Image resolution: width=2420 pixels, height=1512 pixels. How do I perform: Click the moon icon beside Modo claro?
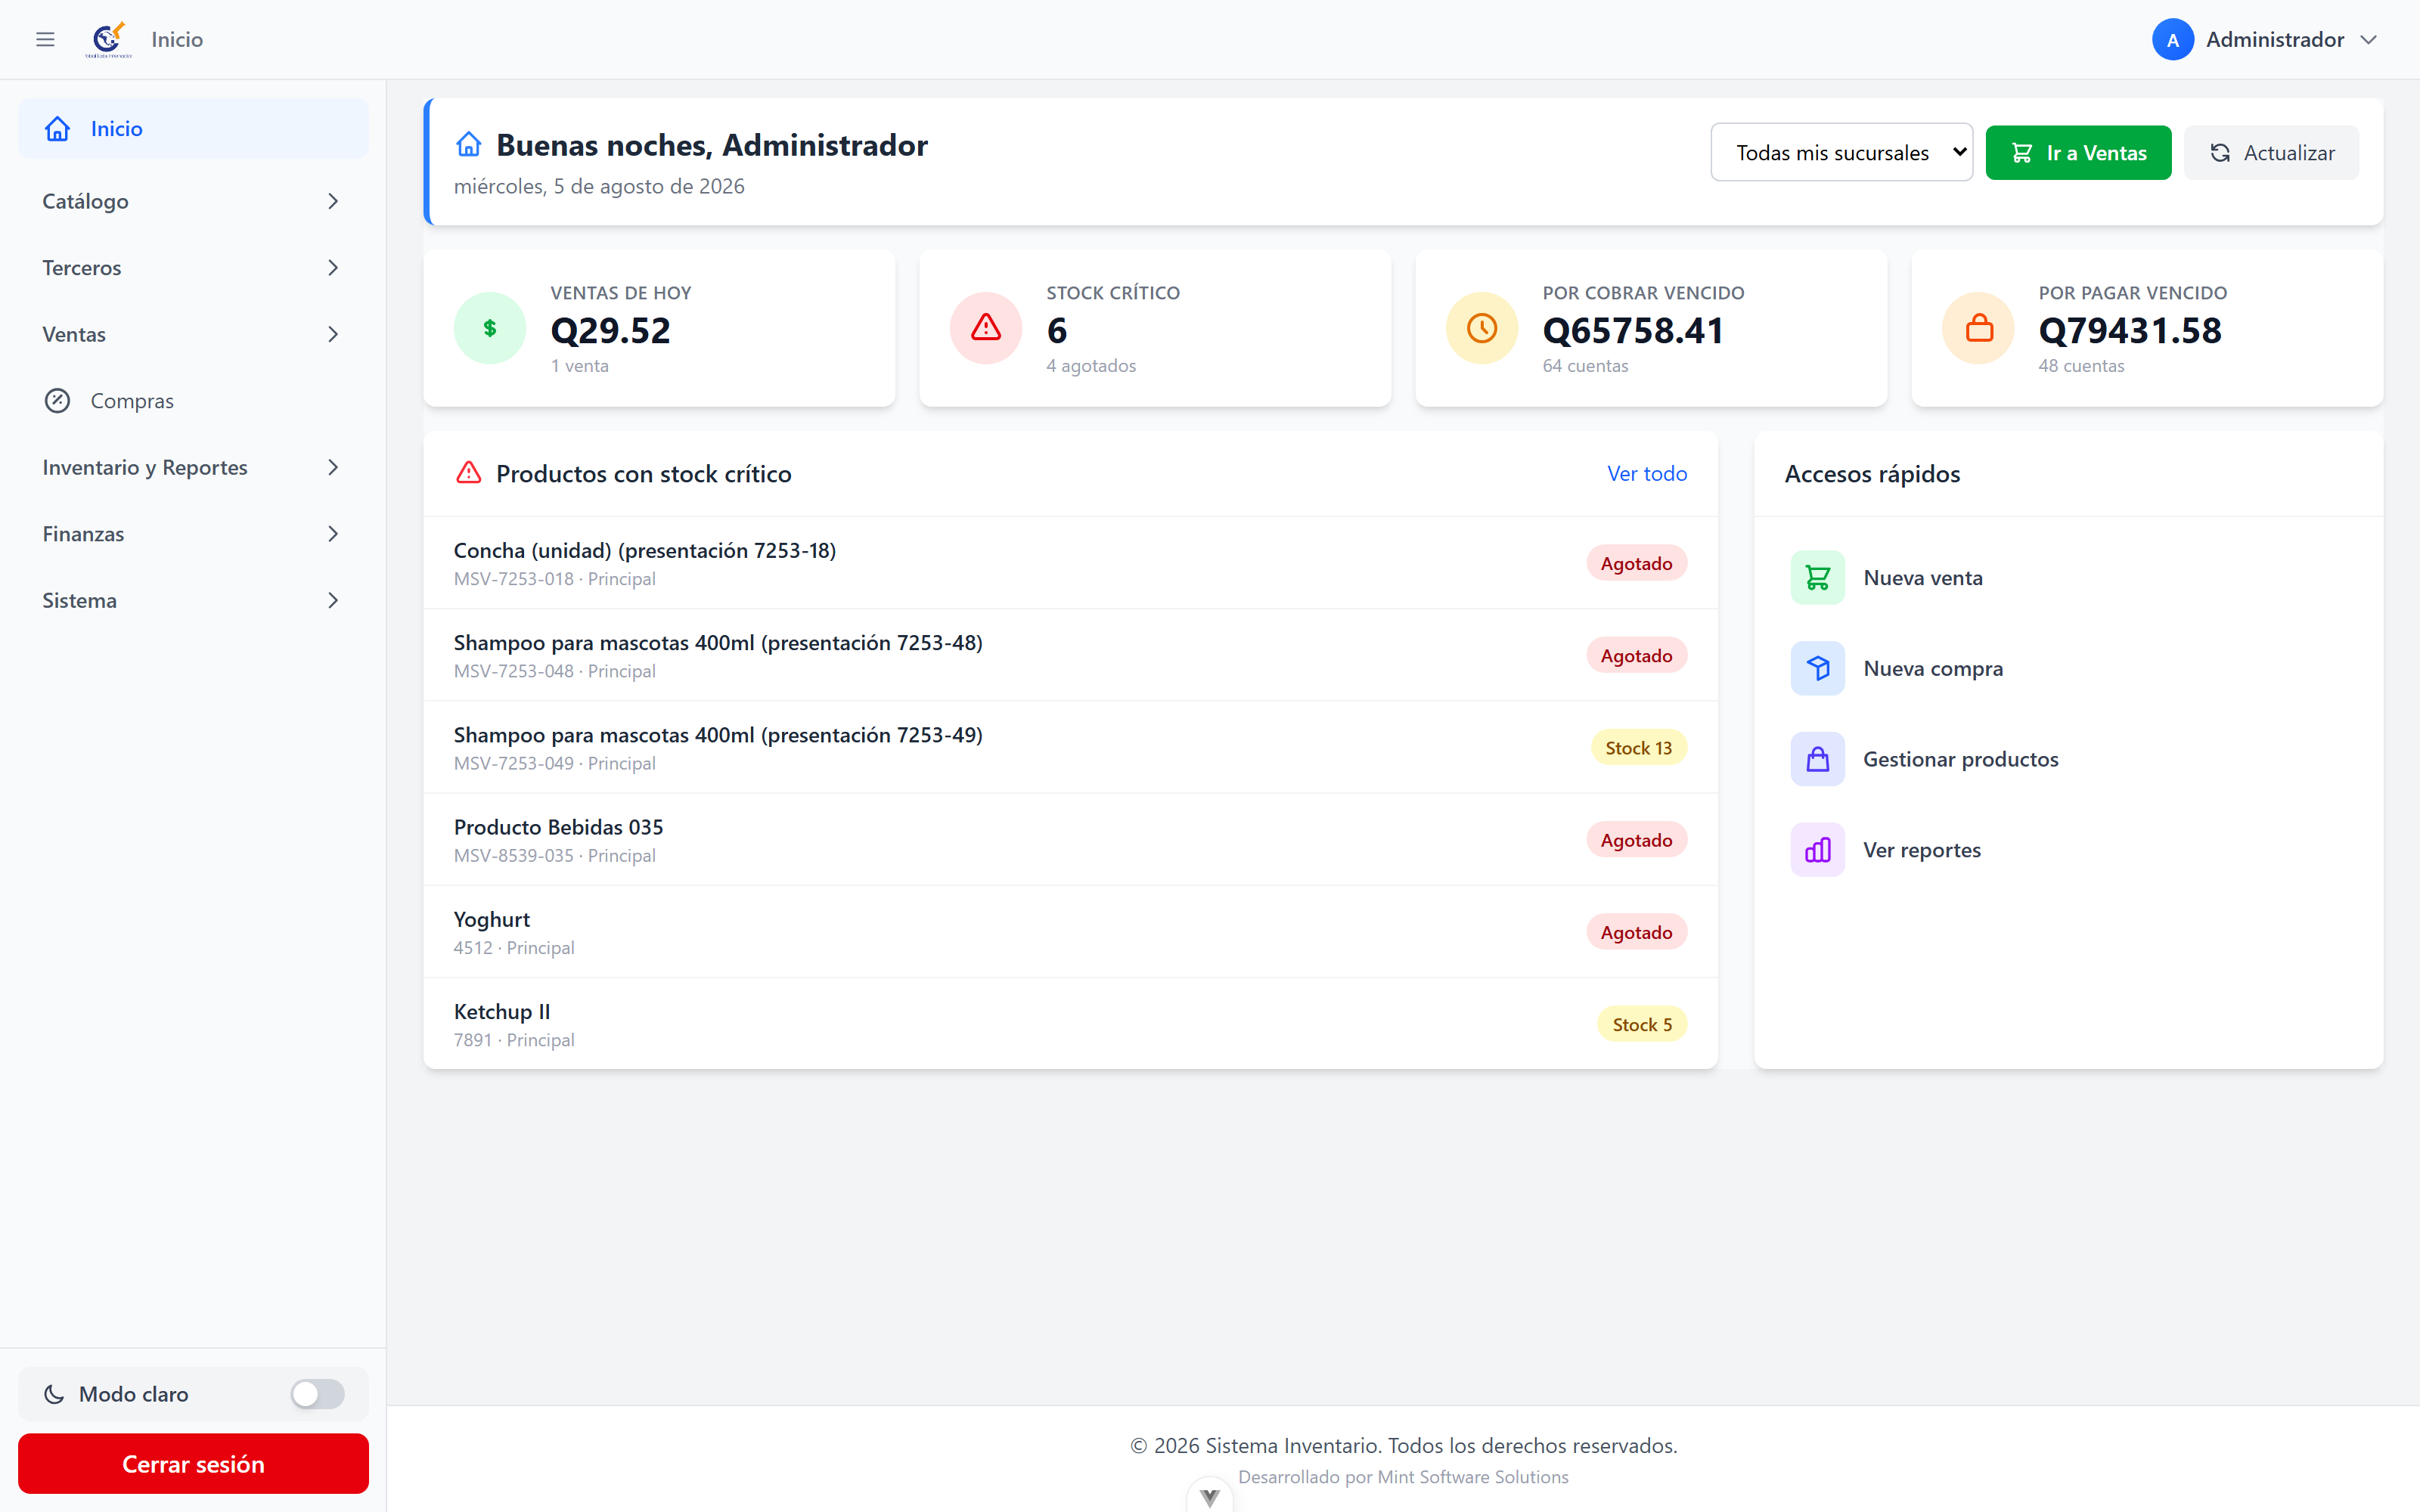(x=54, y=1394)
